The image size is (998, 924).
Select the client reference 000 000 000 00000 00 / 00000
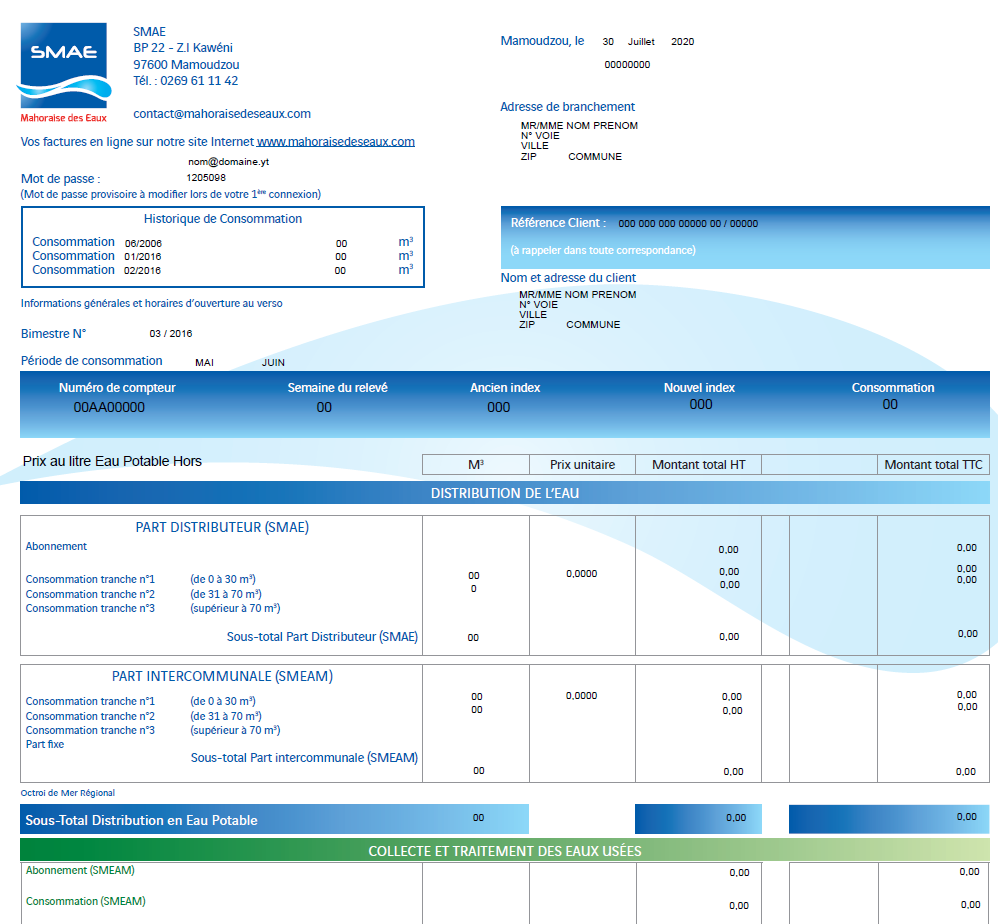(688, 223)
